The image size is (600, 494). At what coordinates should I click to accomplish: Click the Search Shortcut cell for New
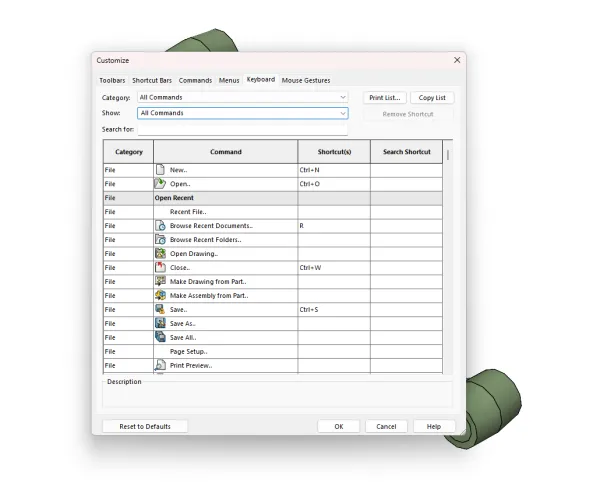tap(406, 170)
